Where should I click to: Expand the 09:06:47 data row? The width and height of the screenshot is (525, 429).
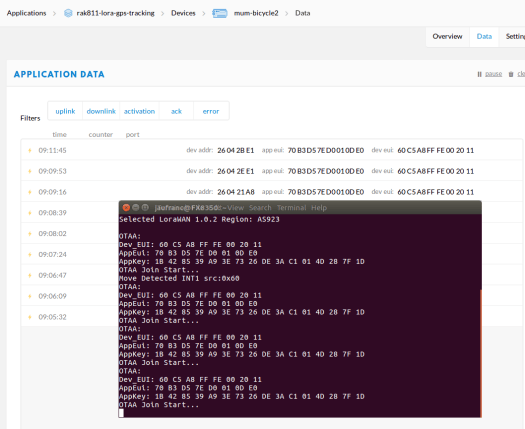70,275
